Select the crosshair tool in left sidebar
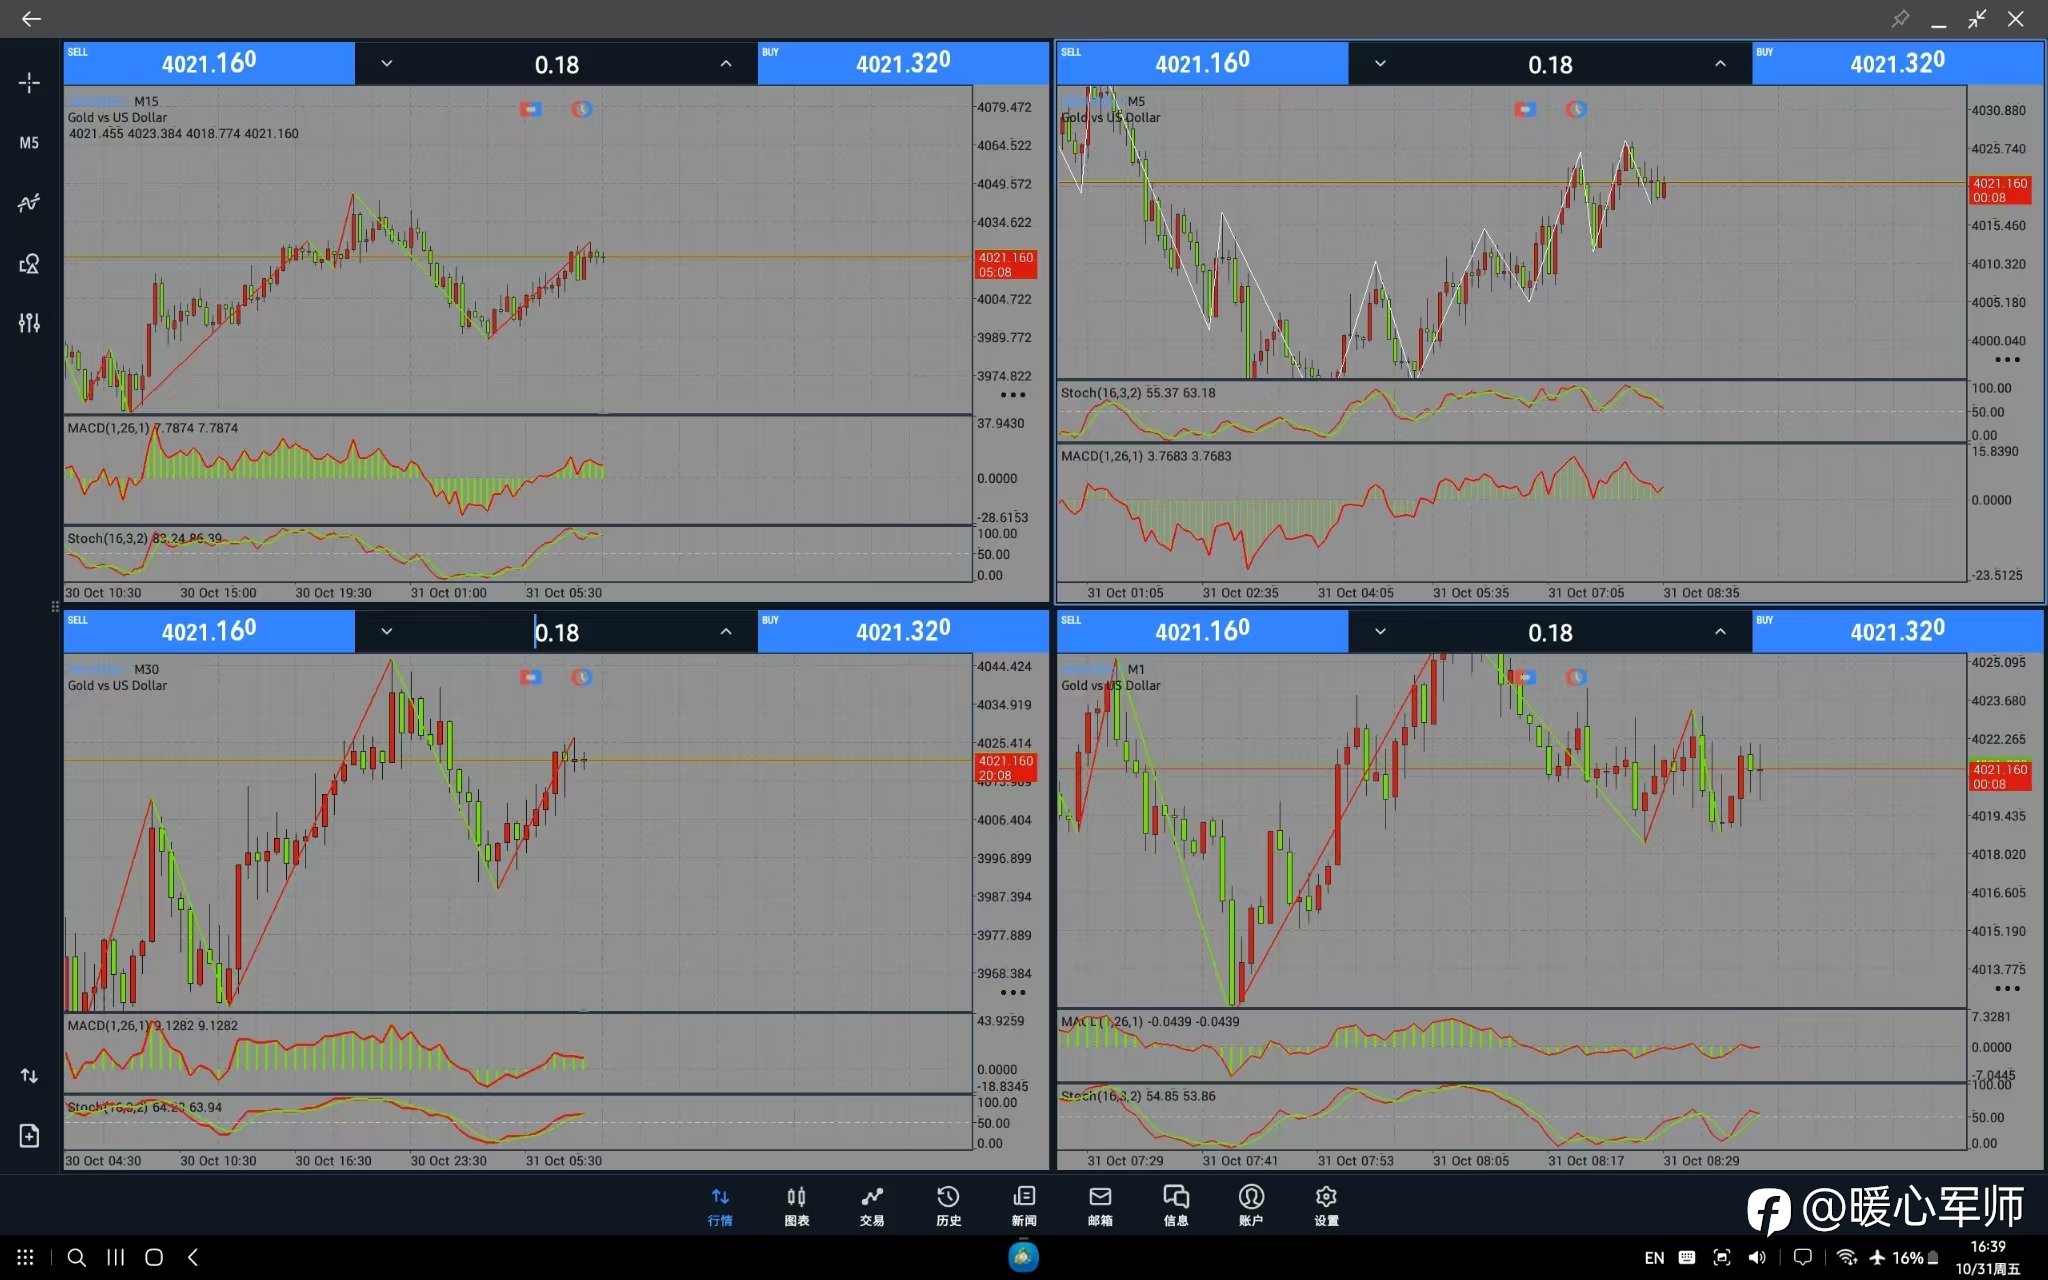This screenshot has height=1280, width=2048. [29, 83]
